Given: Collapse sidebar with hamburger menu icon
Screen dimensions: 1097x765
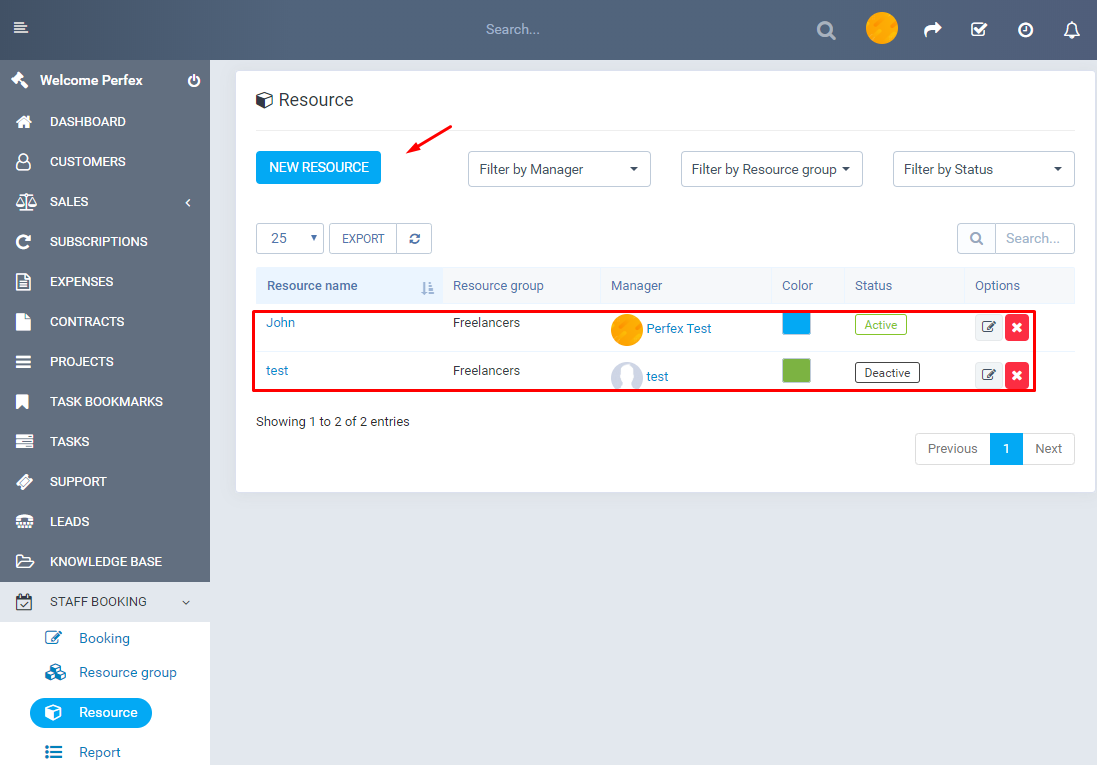Looking at the screenshot, I should click(x=21, y=27).
